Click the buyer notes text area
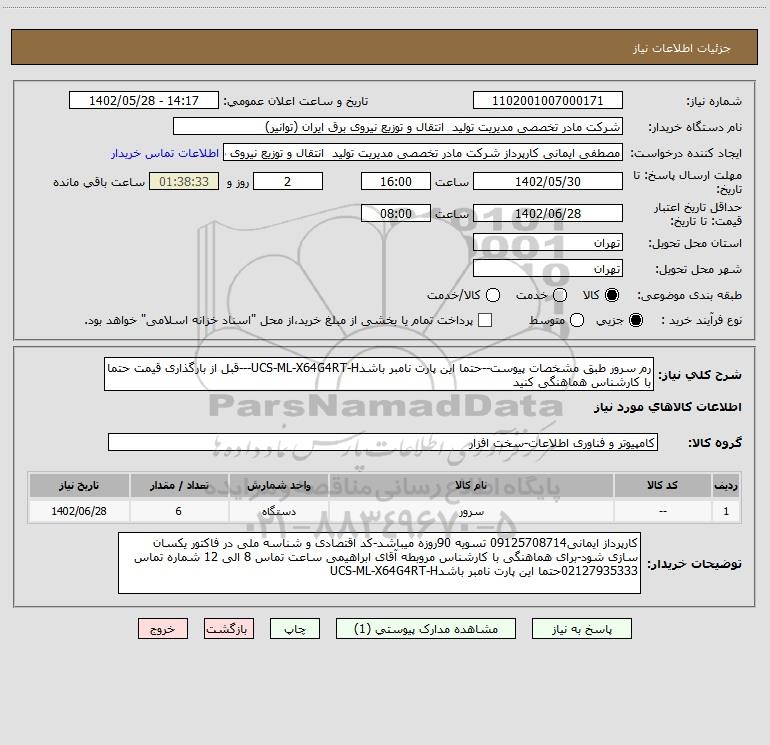The width and height of the screenshot is (770, 745). [x=379, y=563]
